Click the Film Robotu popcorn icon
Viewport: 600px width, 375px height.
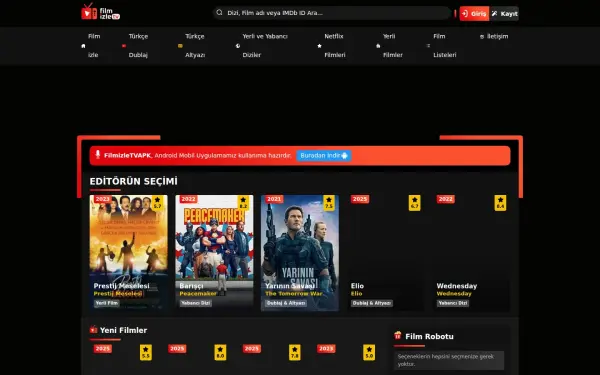point(398,336)
